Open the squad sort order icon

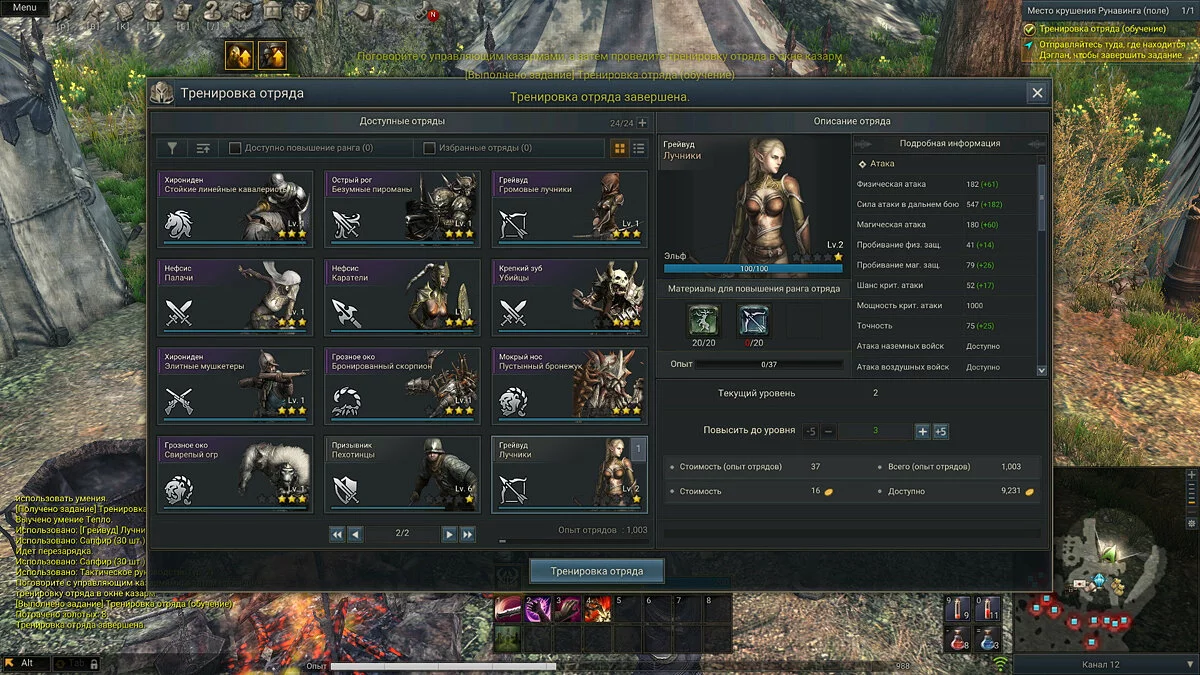pos(203,148)
